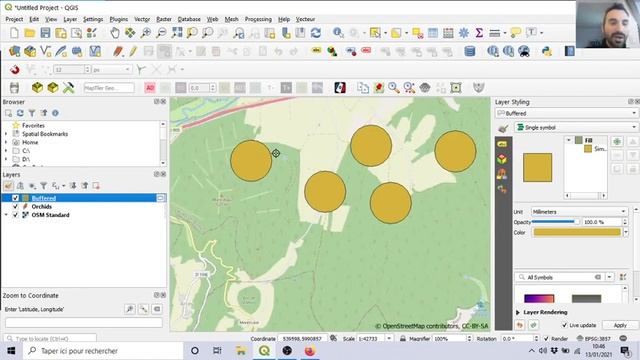Open the Field Calculator icon
Viewport: 640px width, 360px height.
point(448,33)
